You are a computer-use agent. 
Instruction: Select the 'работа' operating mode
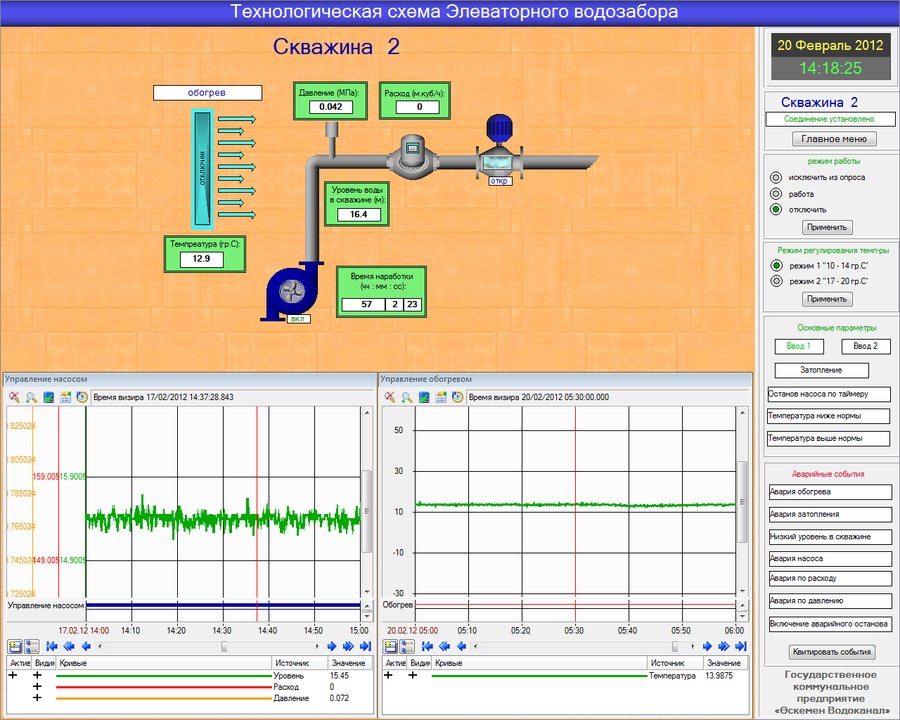pos(775,193)
